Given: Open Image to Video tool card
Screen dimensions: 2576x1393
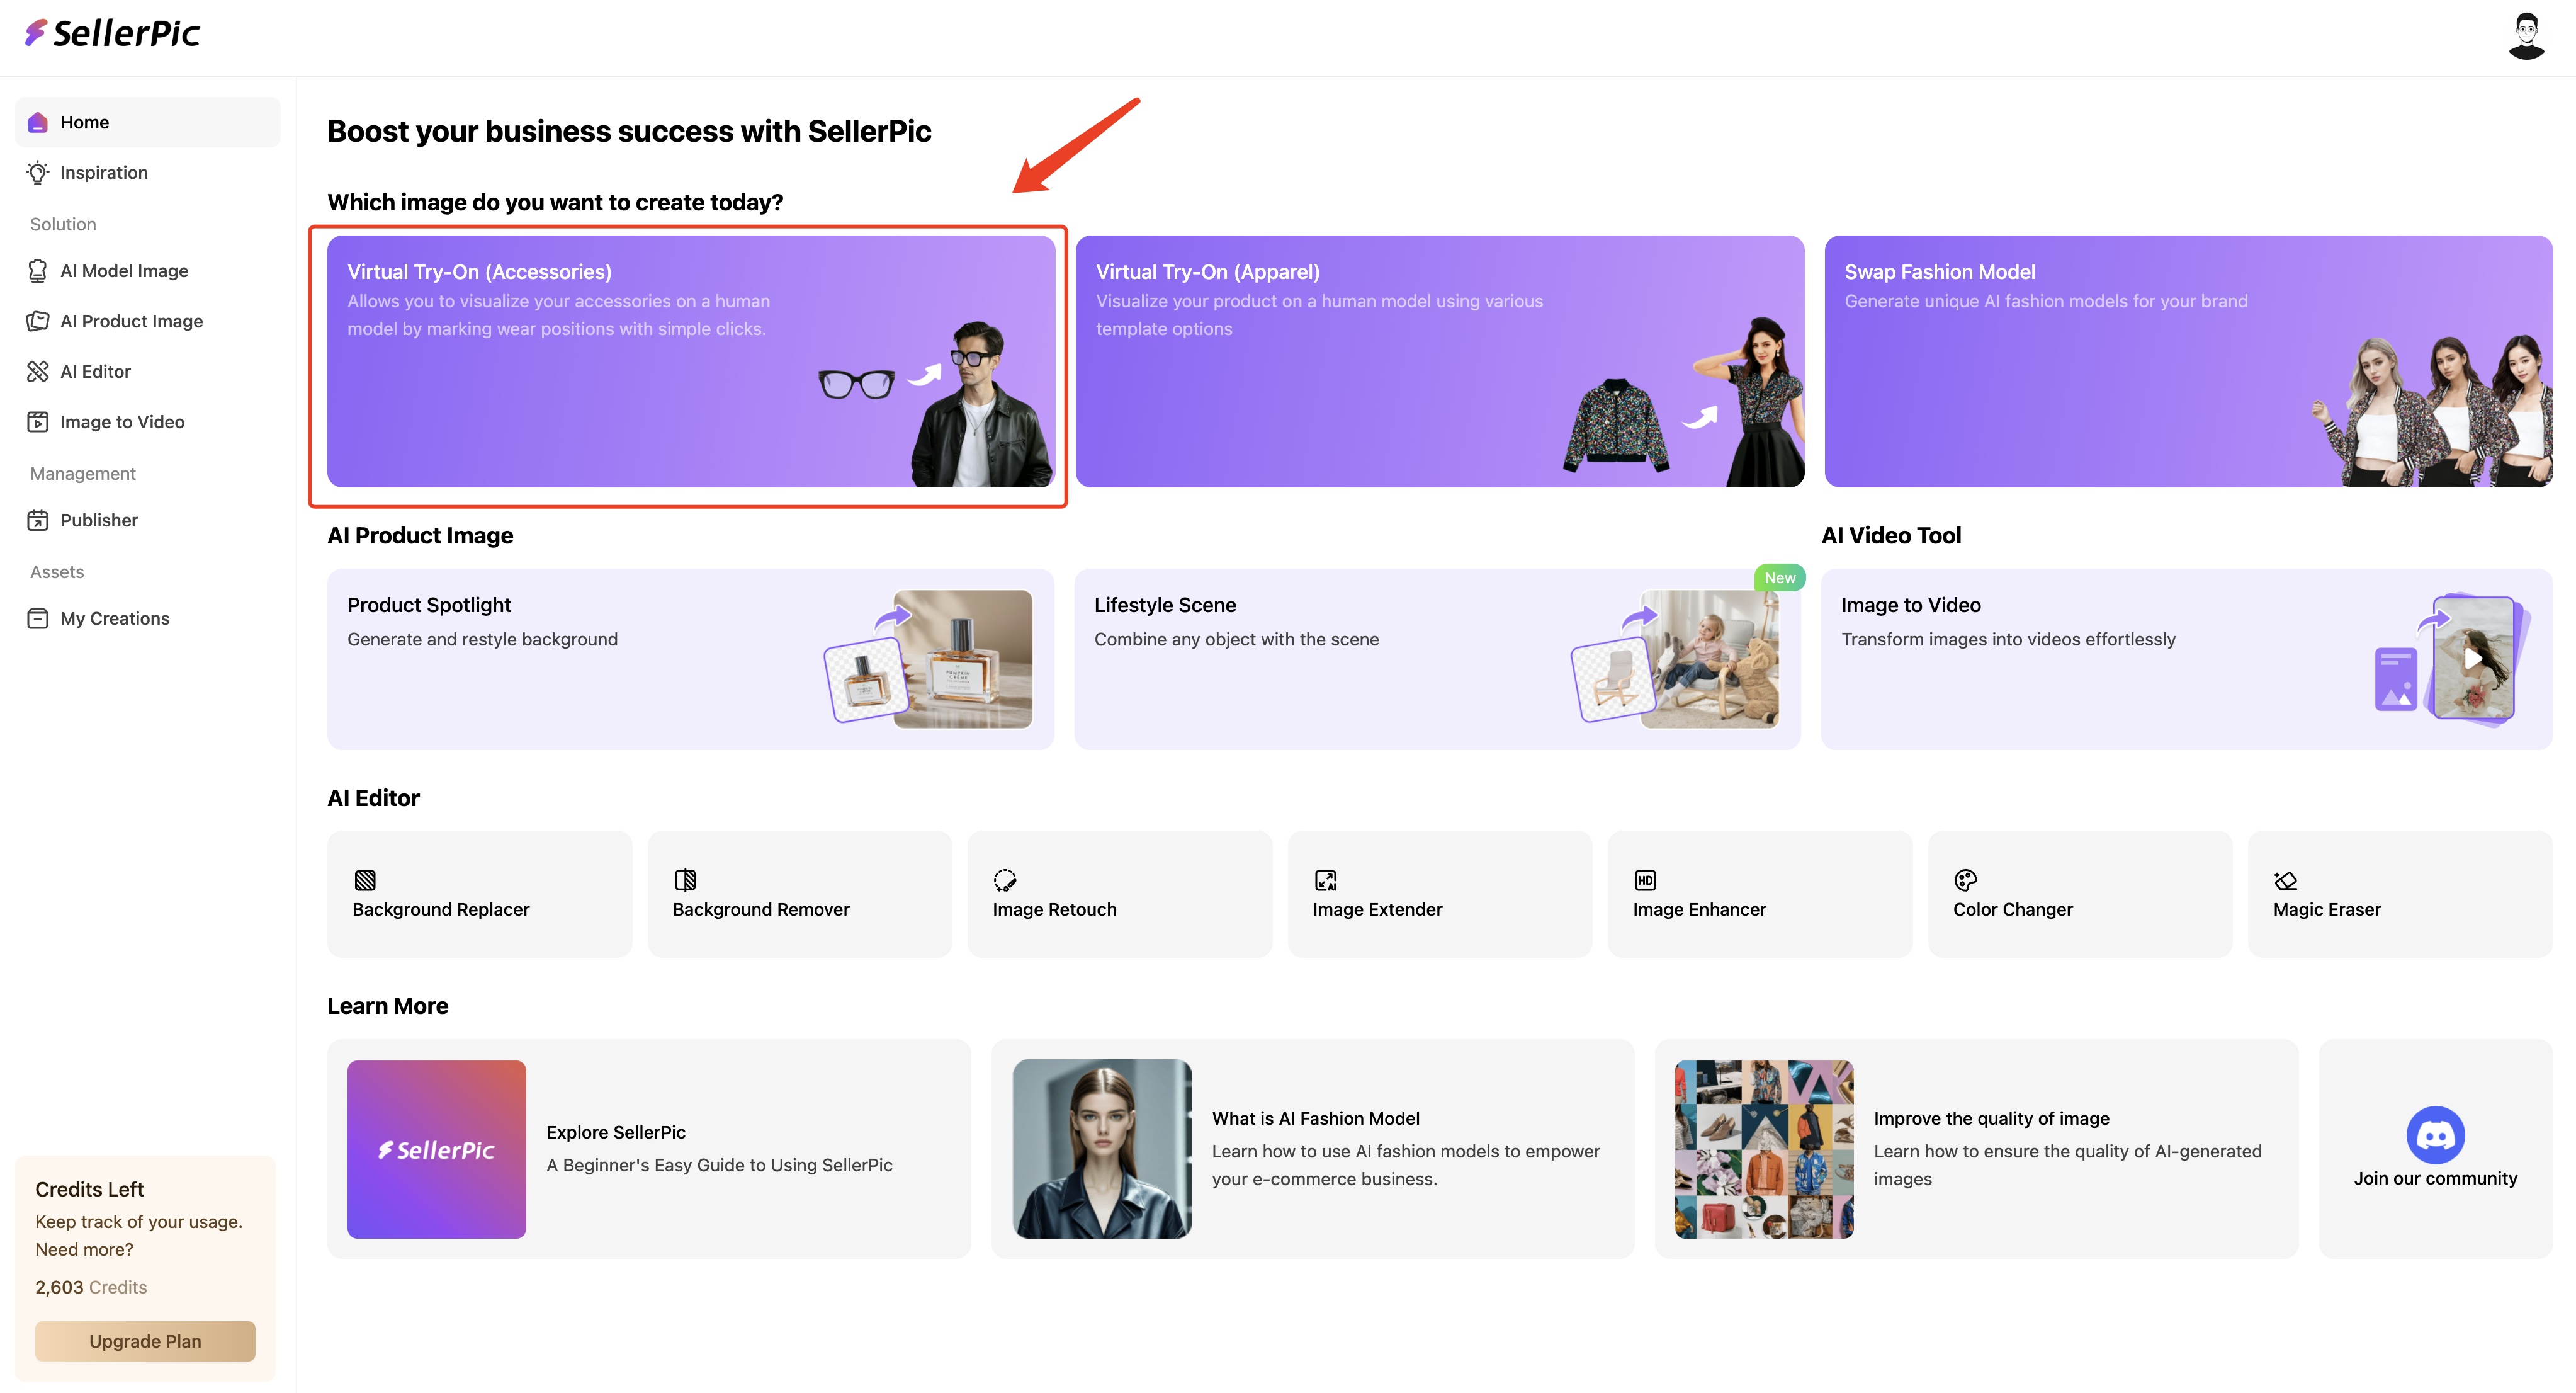Looking at the screenshot, I should tap(2187, 659).
